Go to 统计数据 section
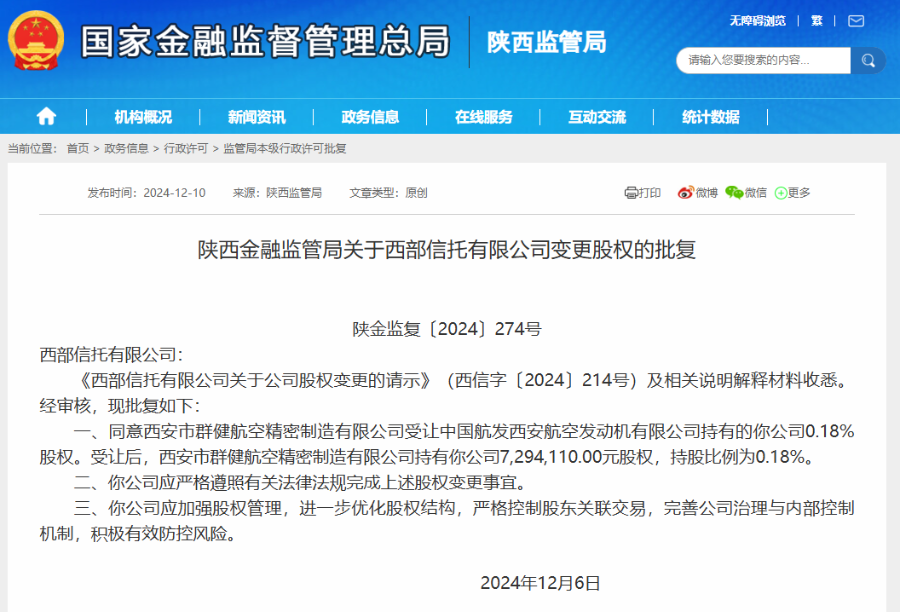Screen dimensions: 900x612 click(710, 117)
